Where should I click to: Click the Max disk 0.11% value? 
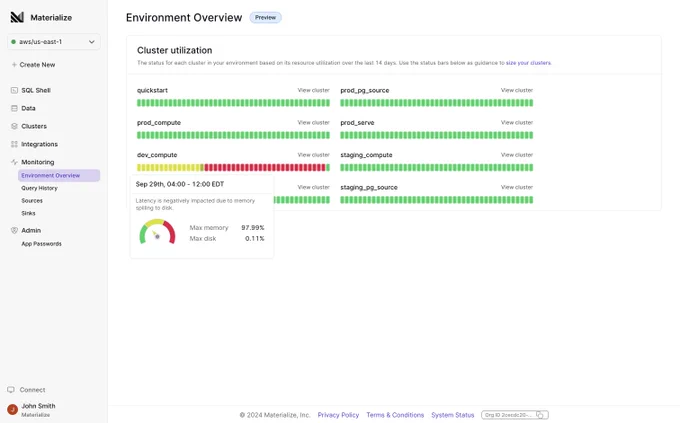(x=254, y=238)
